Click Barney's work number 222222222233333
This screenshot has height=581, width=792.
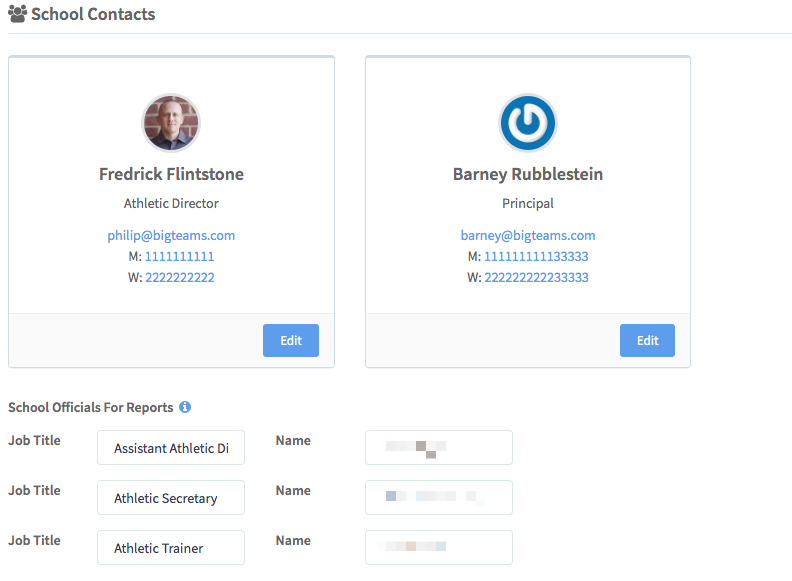point(536,278)
